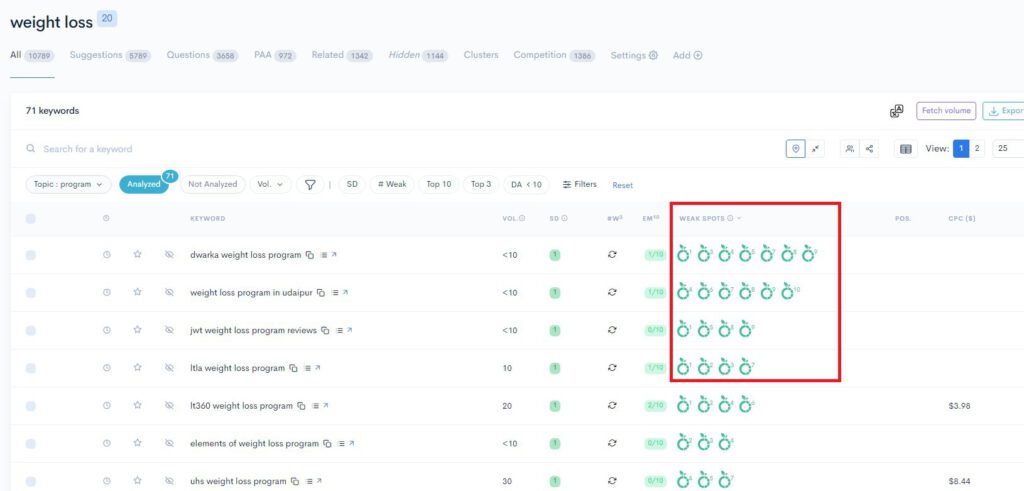Click the collapse arrows icon in toolbar
The width and height of the screenshot is (1024, 491).
[x=815, y=149]
